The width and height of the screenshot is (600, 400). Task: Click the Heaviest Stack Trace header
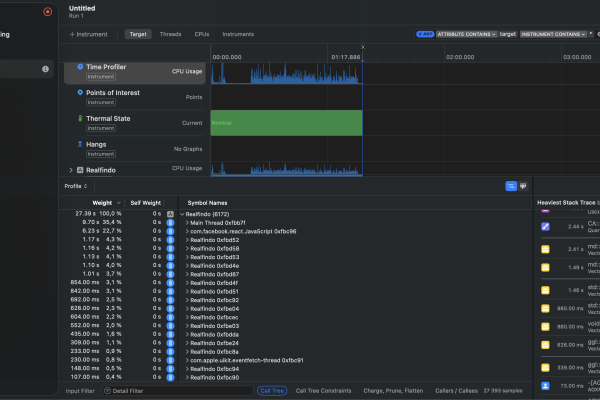[x=566, y=202]
